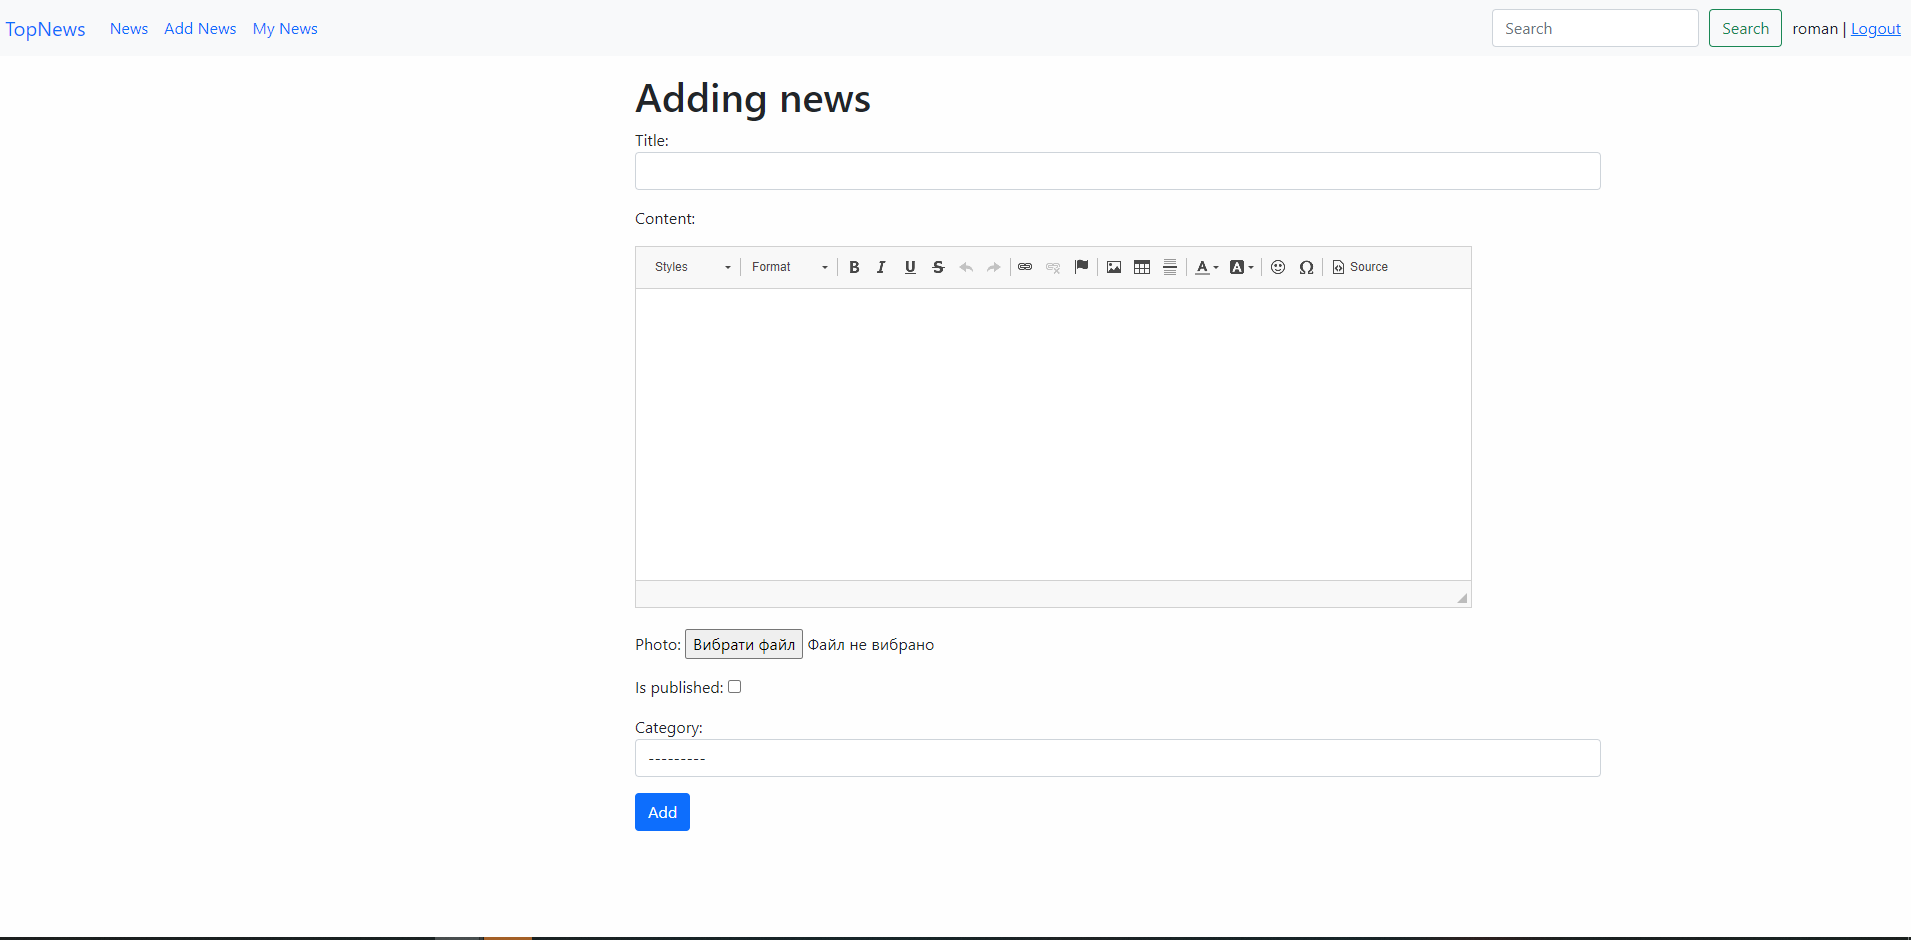Open the text color picker
This screenshot has height=940, width=1911.
(1204, 267)
